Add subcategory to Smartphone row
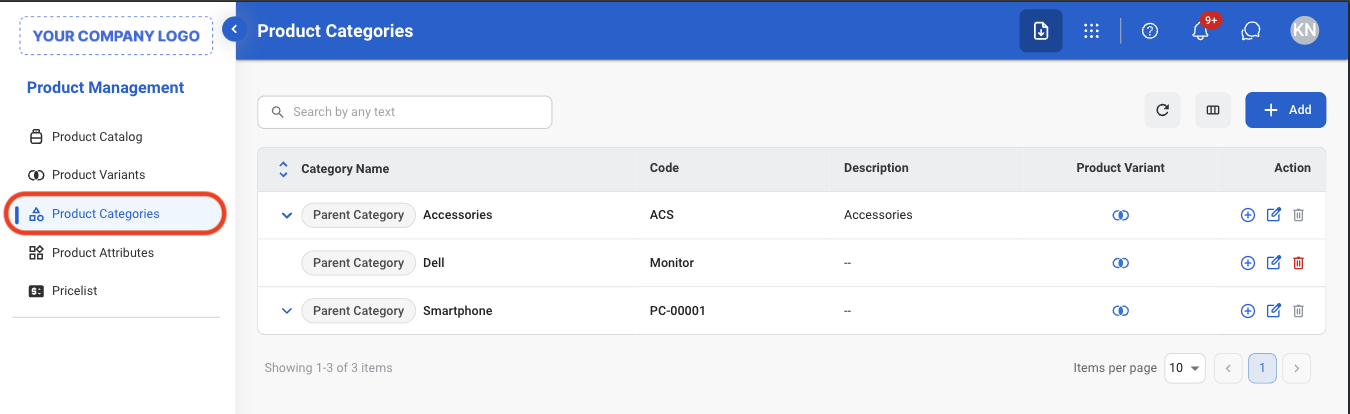 click(1248, 311)
